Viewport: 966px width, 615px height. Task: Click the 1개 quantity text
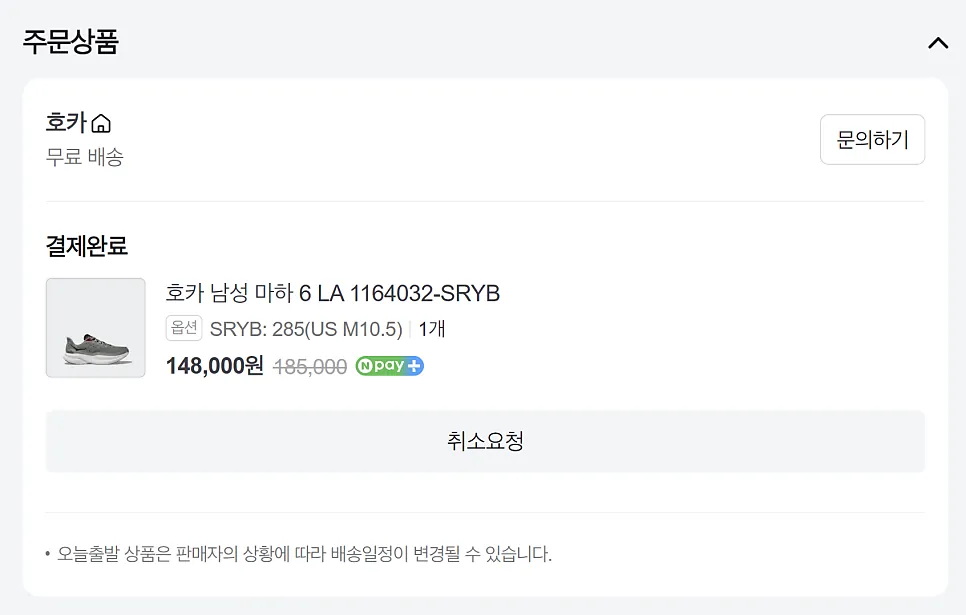(432, 329)
